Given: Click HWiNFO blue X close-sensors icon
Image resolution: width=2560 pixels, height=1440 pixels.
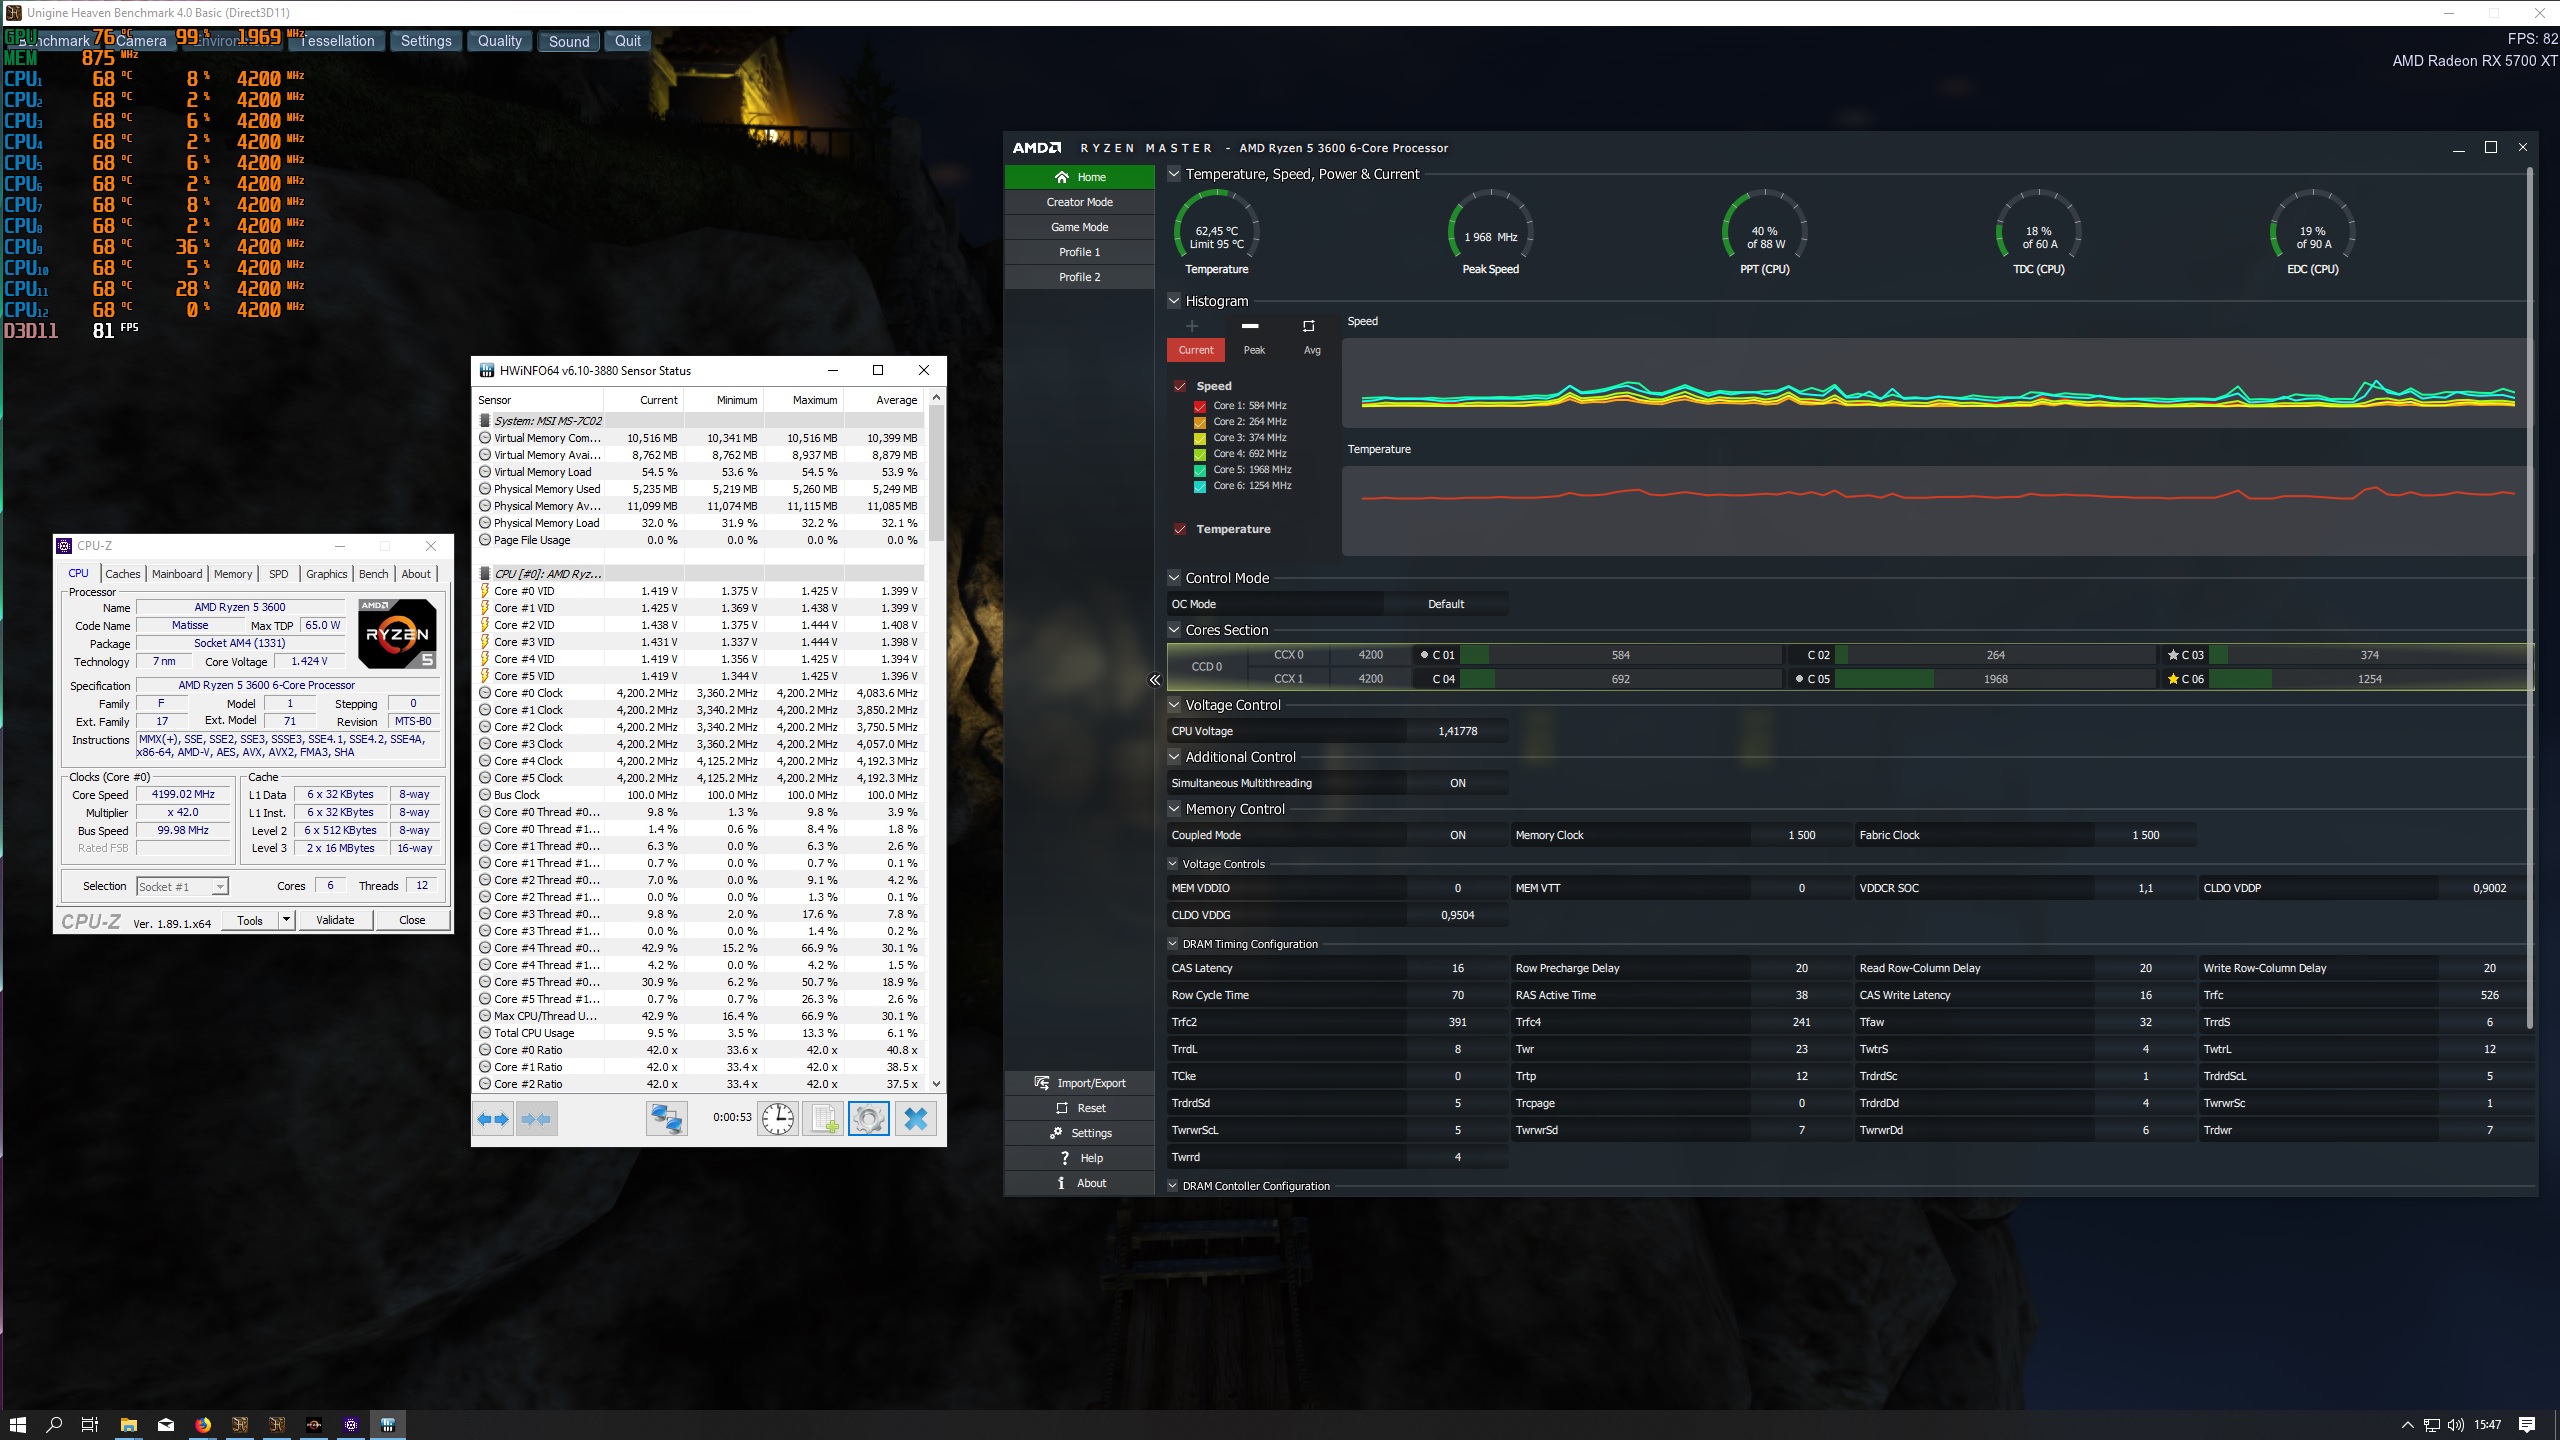Looking at the screenshot, I should [915, 1119].
